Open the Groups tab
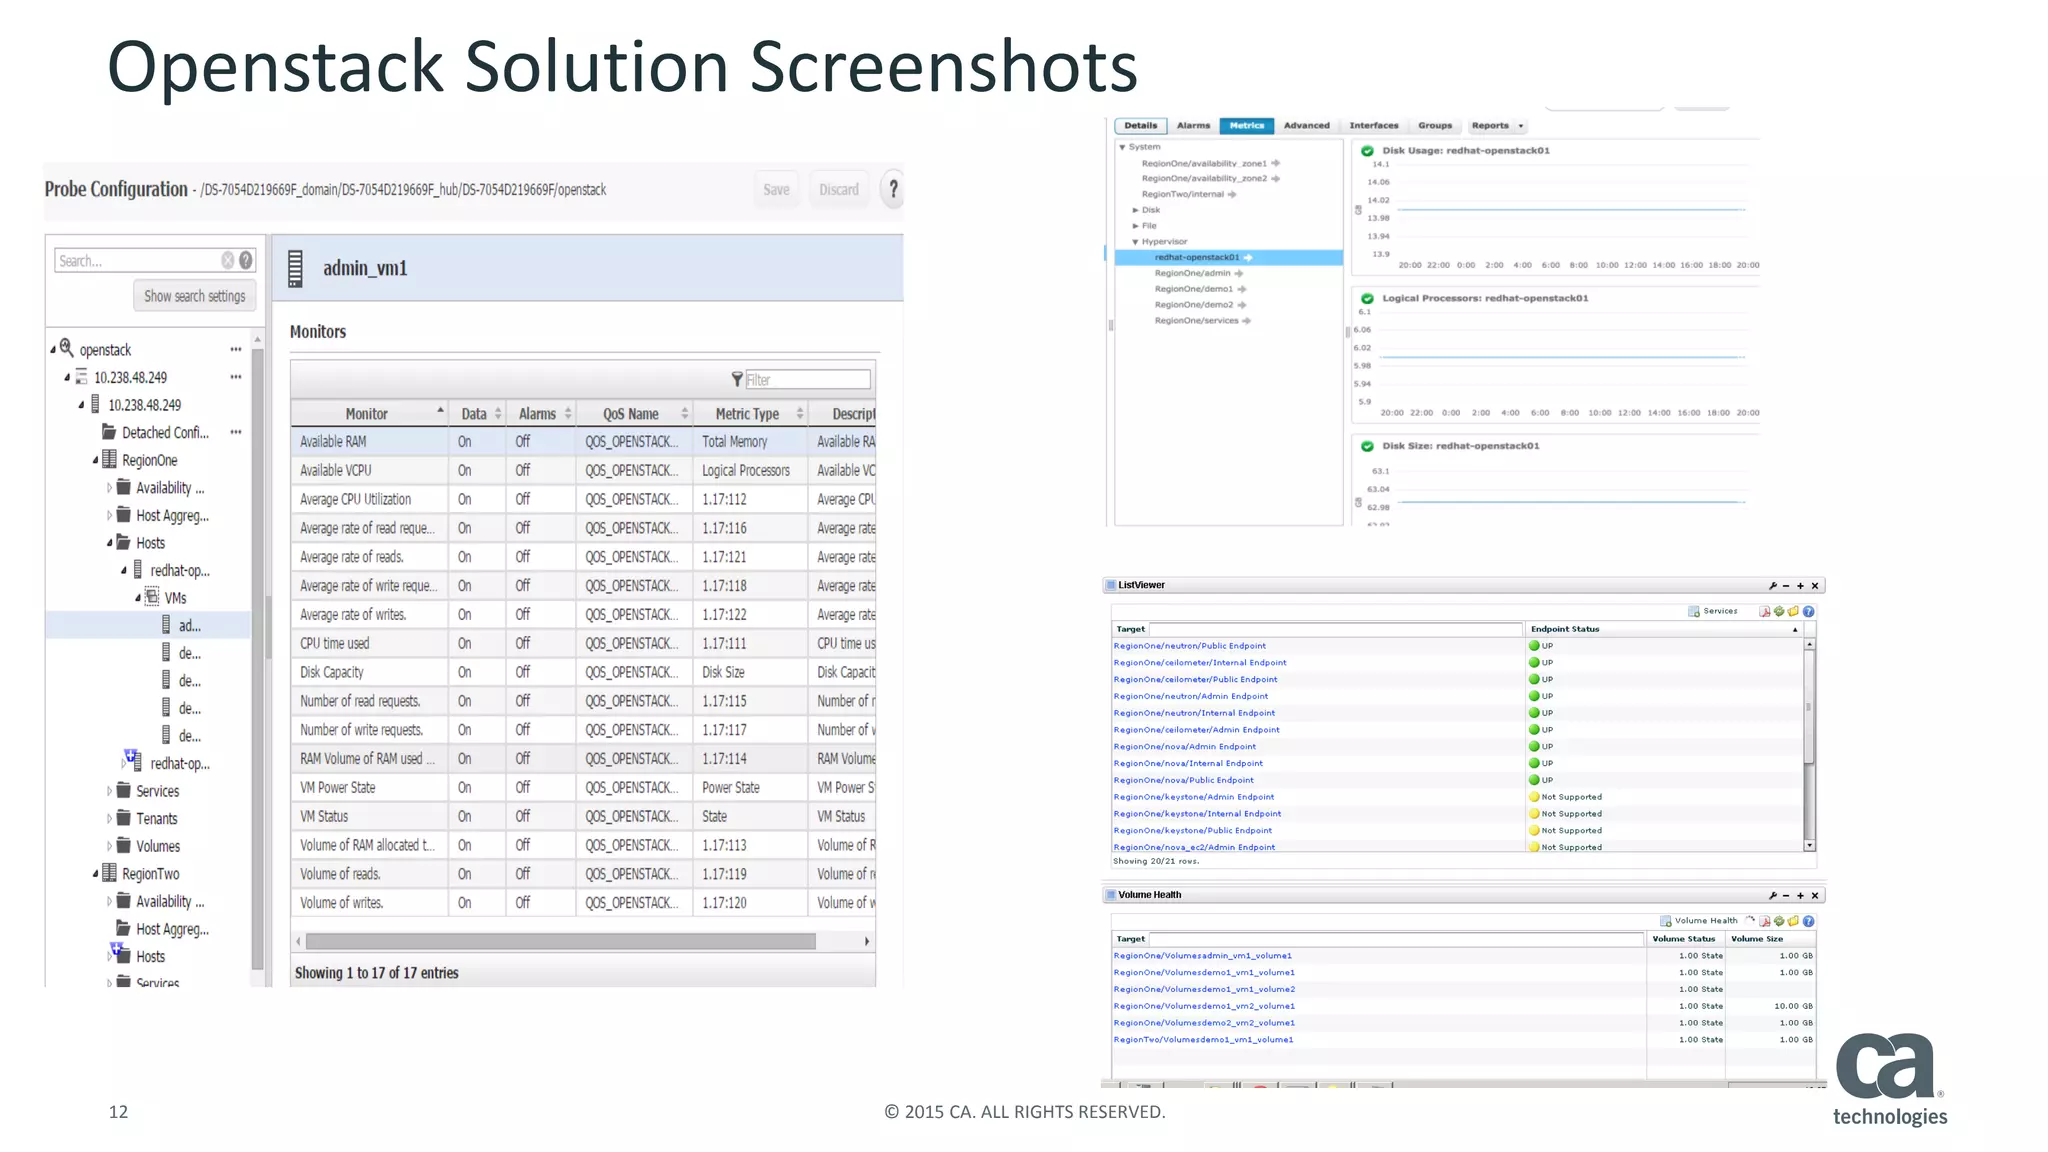The image size is (2048, 1152). tap(1435, 126)
